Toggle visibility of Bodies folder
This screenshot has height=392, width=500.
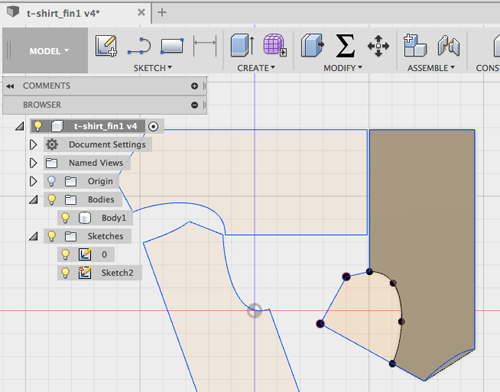pos(51,200)
